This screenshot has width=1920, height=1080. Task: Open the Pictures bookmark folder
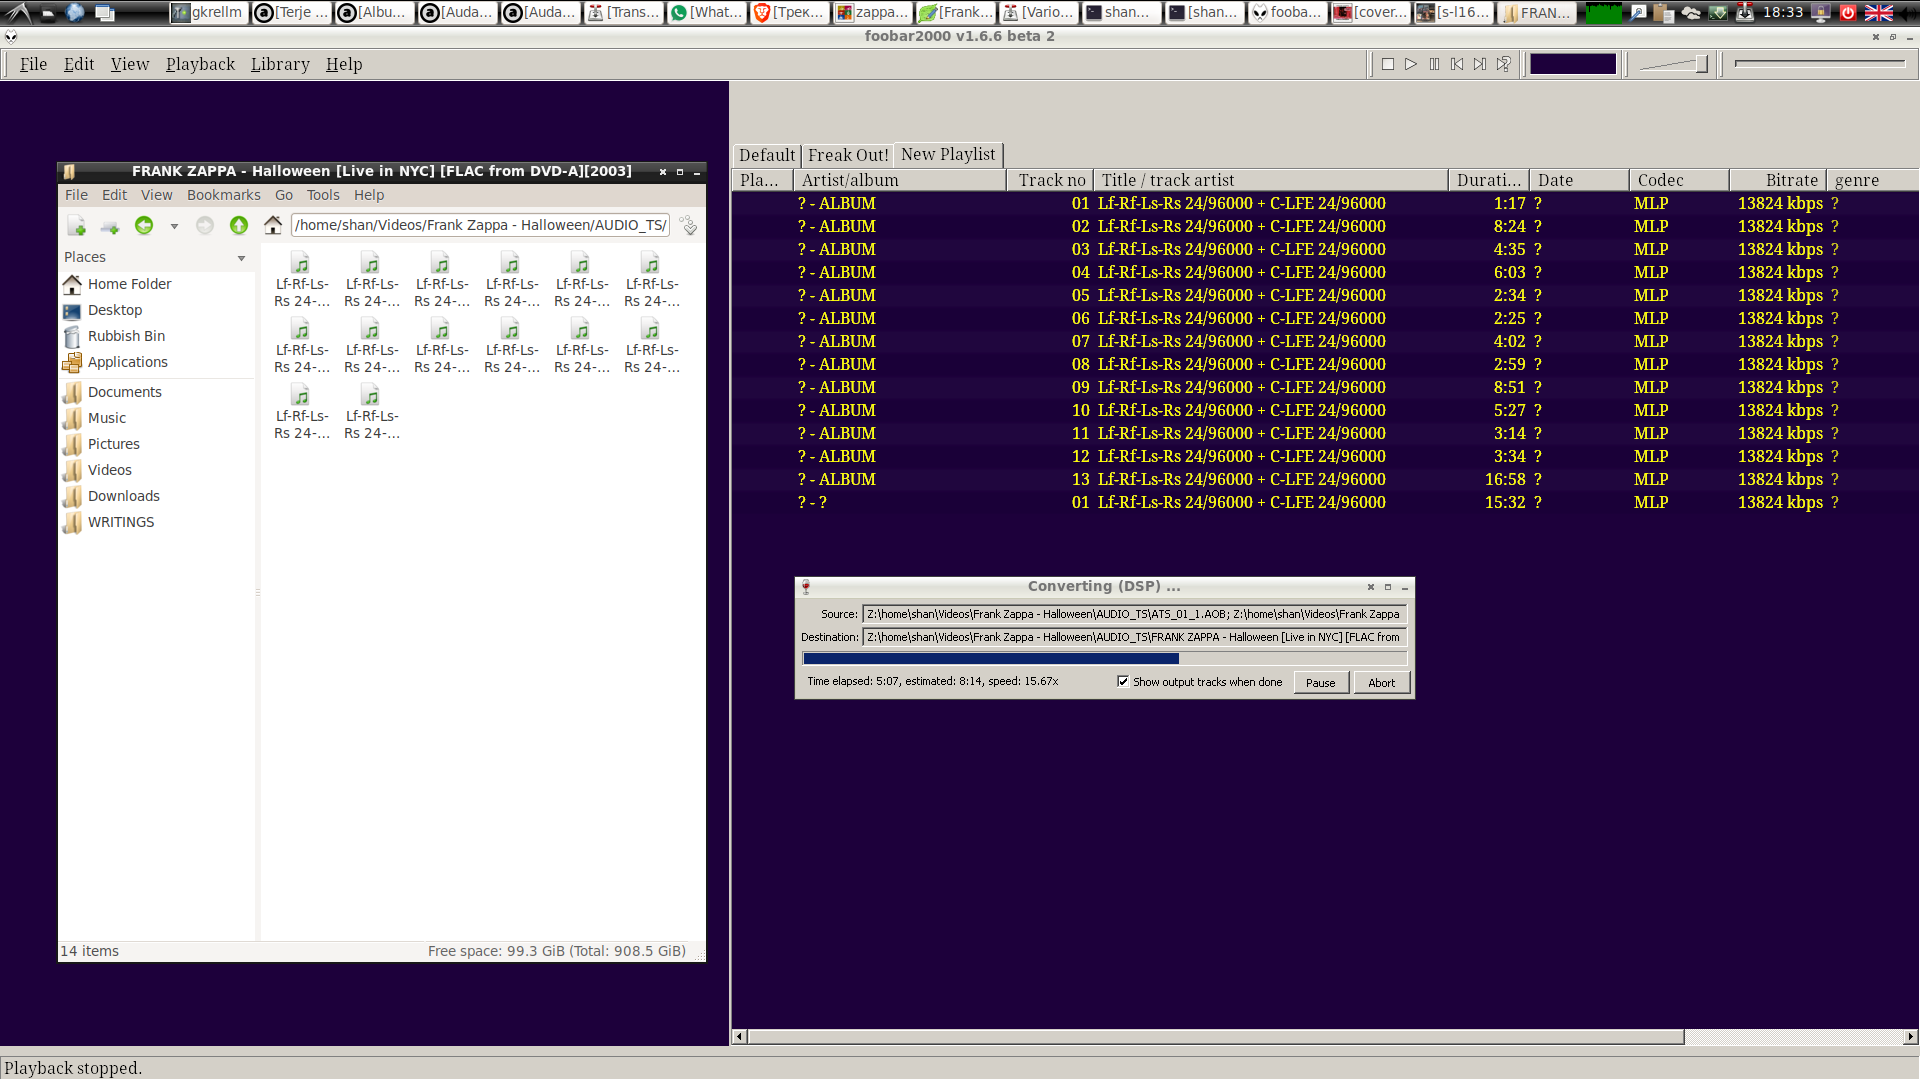click(x=113, y=444)
